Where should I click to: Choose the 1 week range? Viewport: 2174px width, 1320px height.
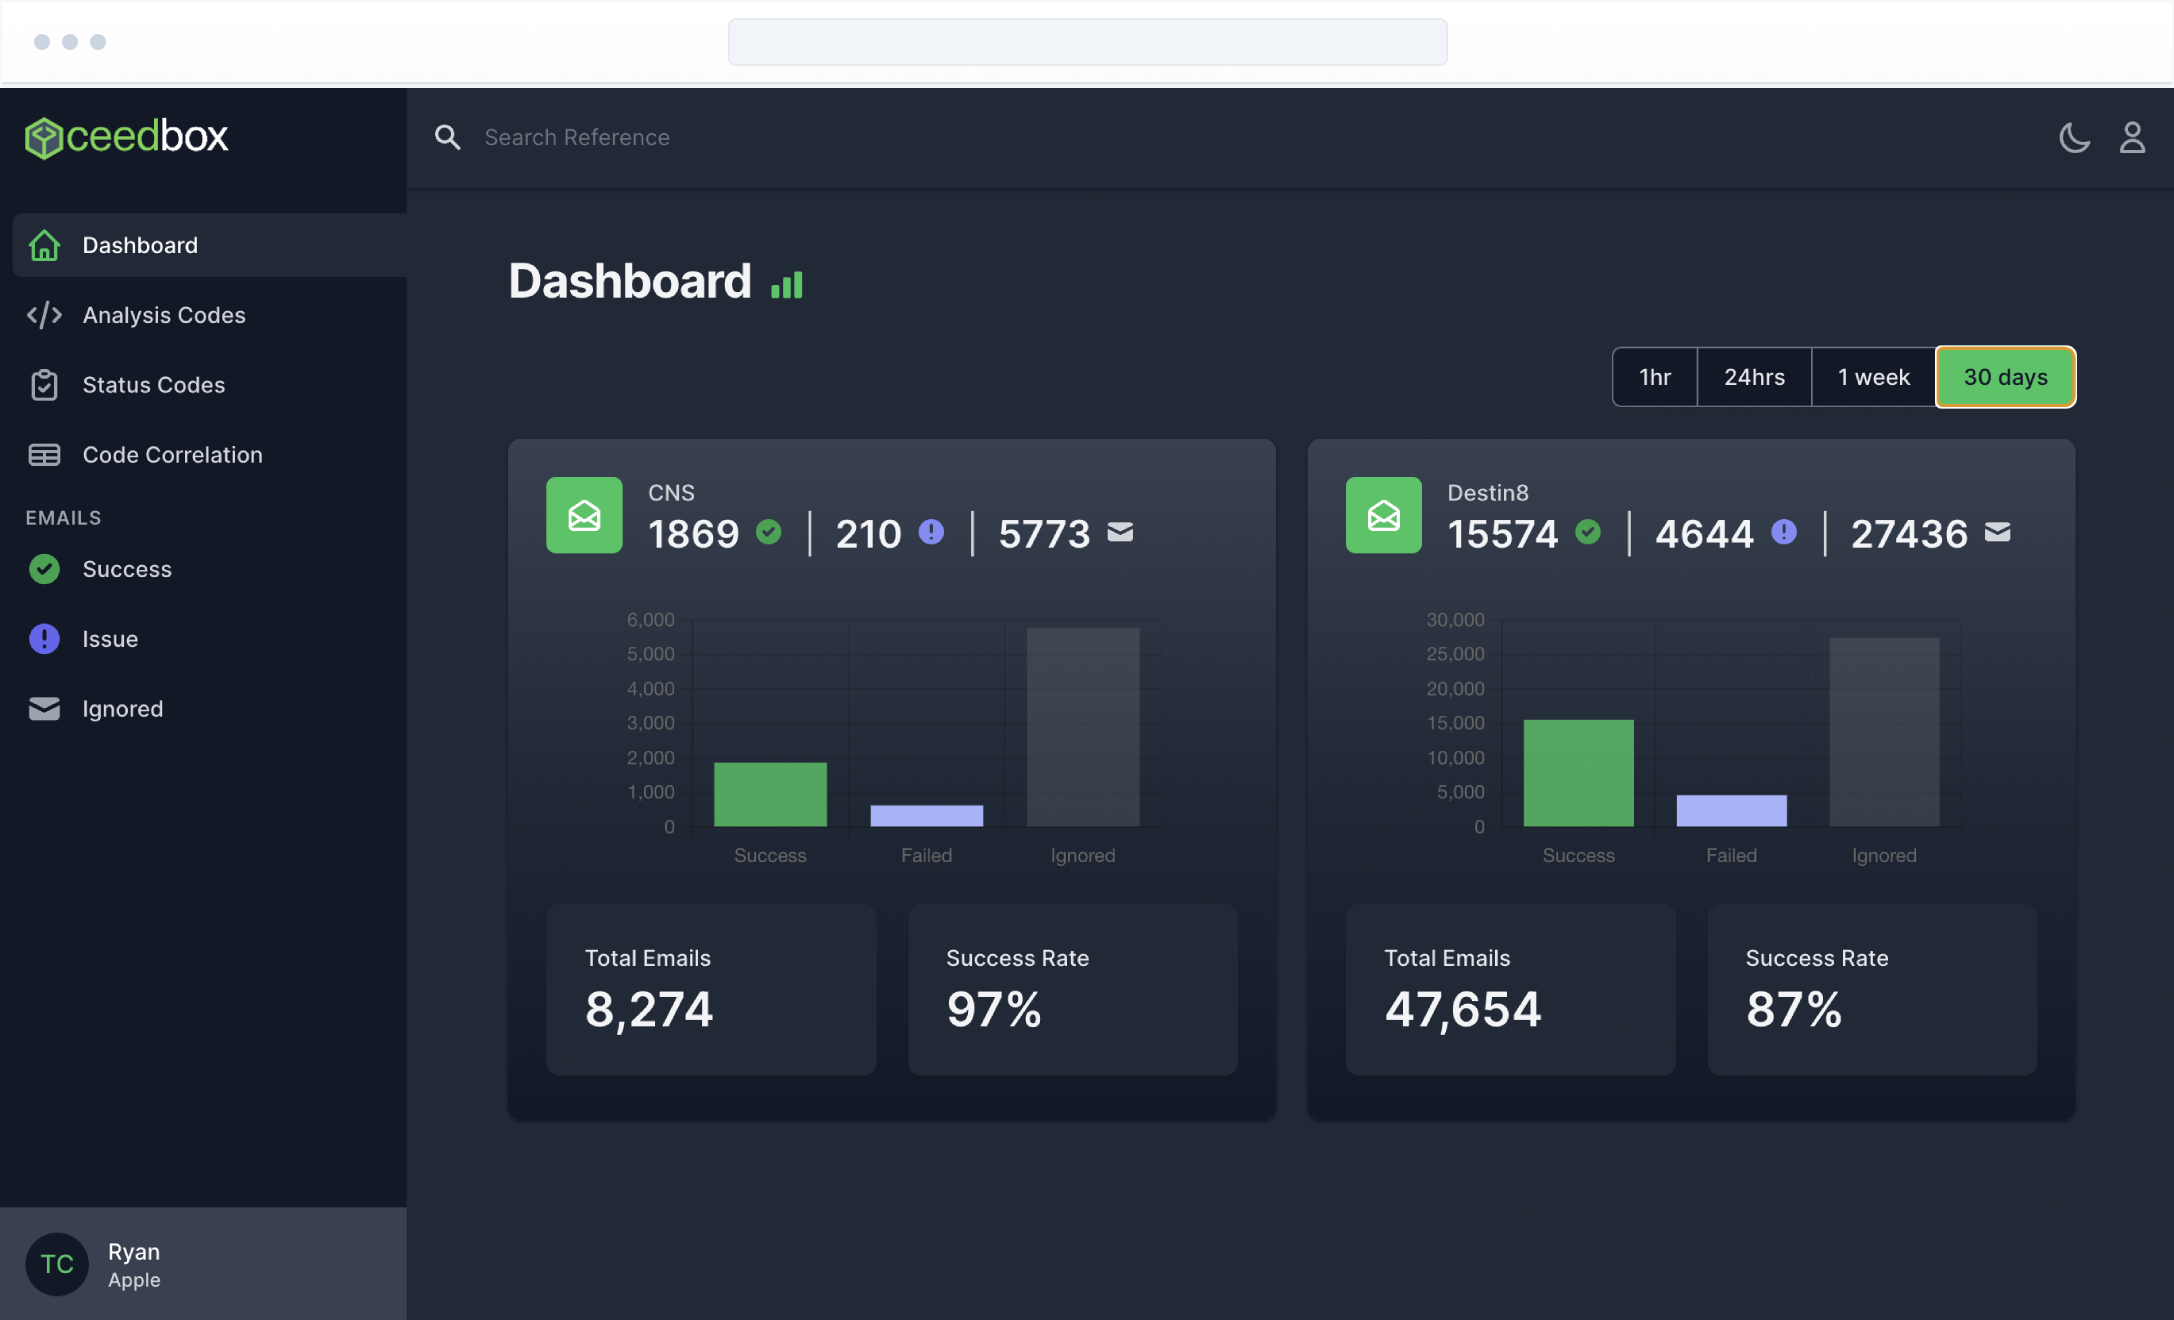coord(1873,377)
